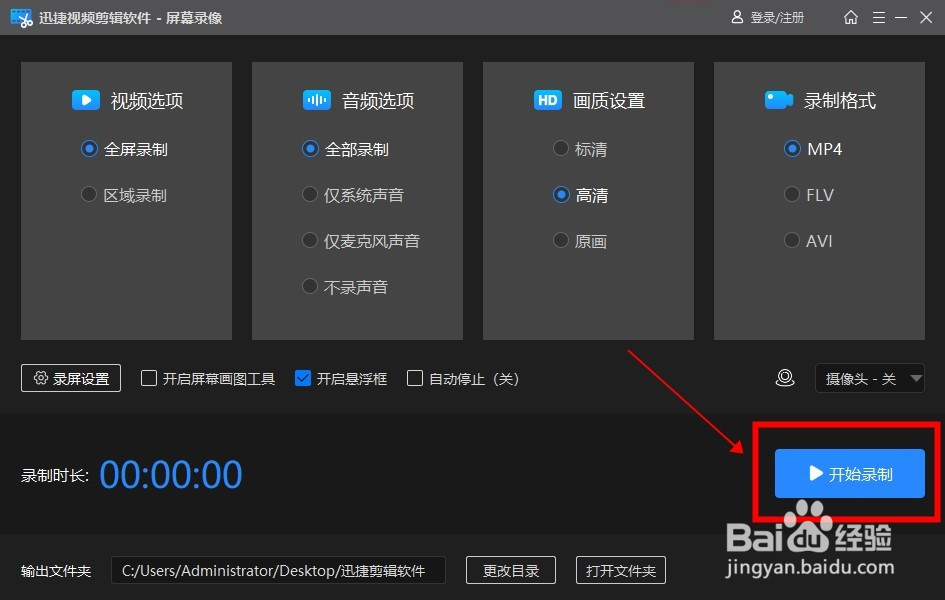Click the webcam icon near 摄像头
Viewport: 945px width, 600px height.
(785, 378)
